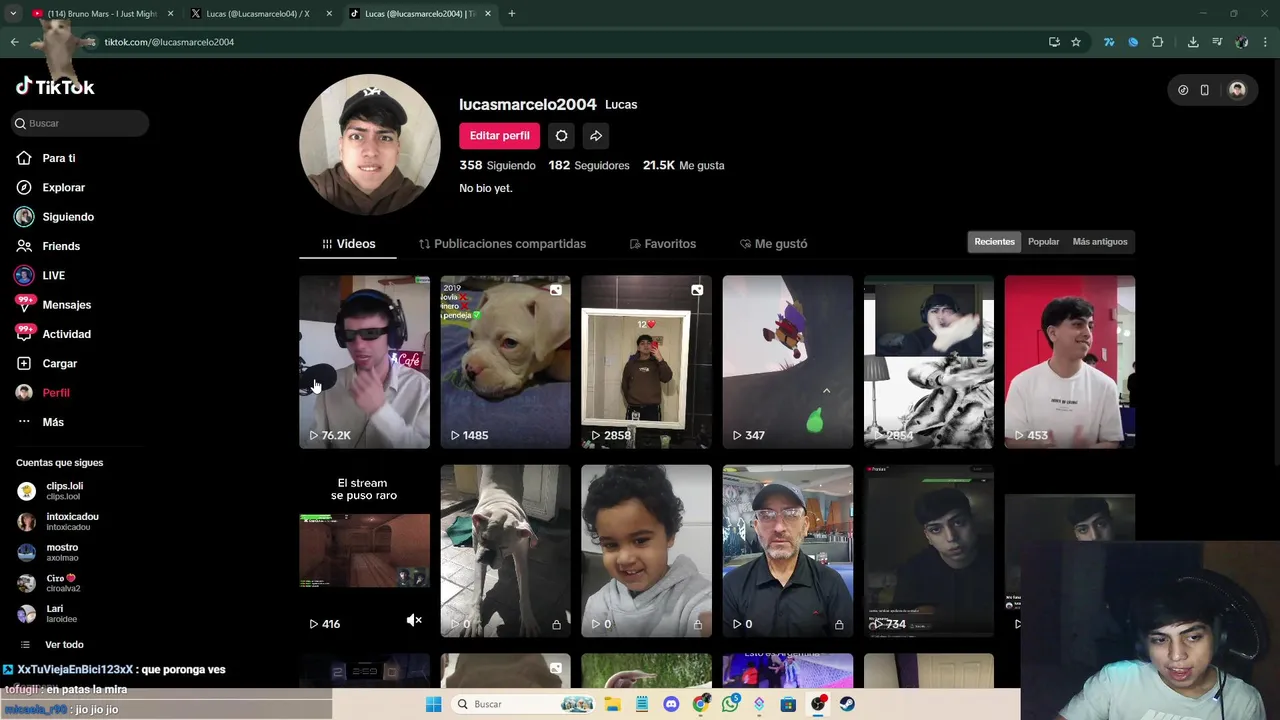Click the address bar URL tiktok.com/@lucasmarcelo2004
The image size is (1280, 720).
pos(169,42)
